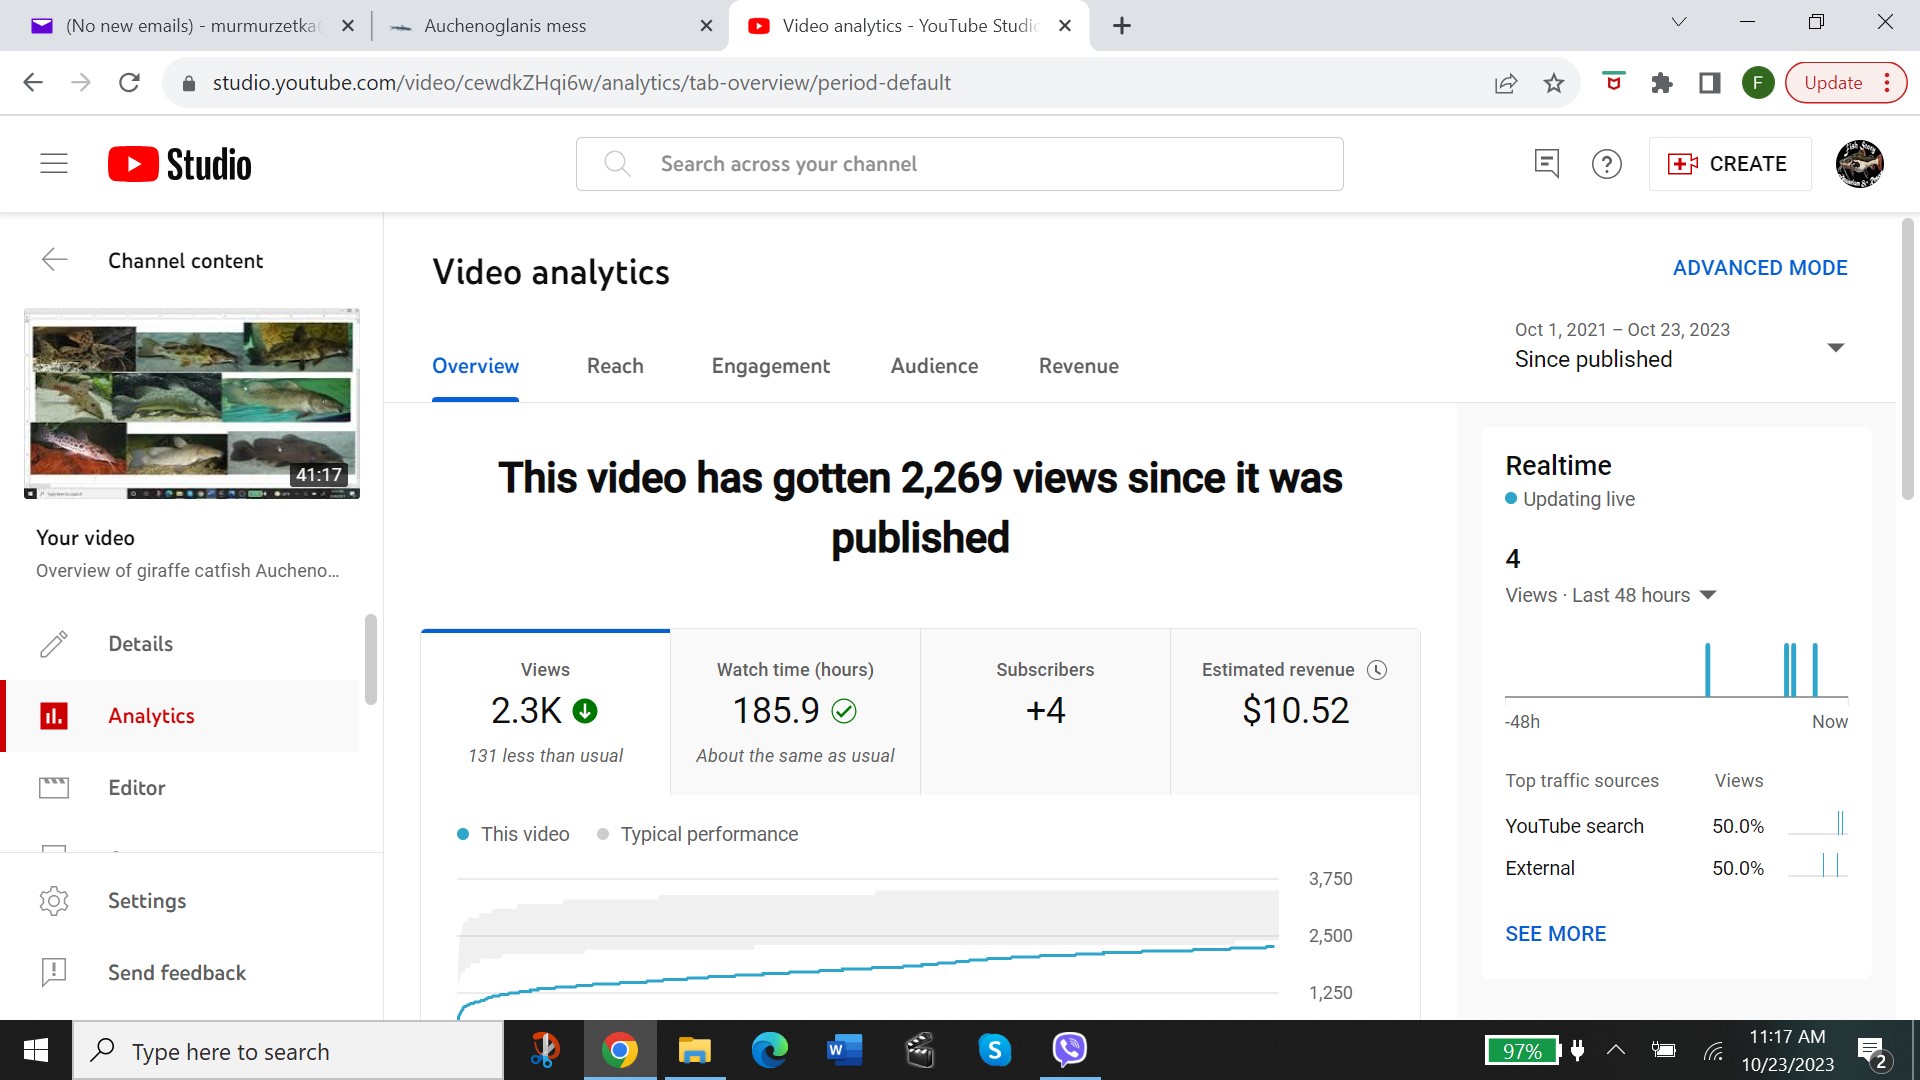Viewport: 1920px width, 1080px height.
Task: Expand the Last 48 hours dropdown
Action: pos(1708,595)
